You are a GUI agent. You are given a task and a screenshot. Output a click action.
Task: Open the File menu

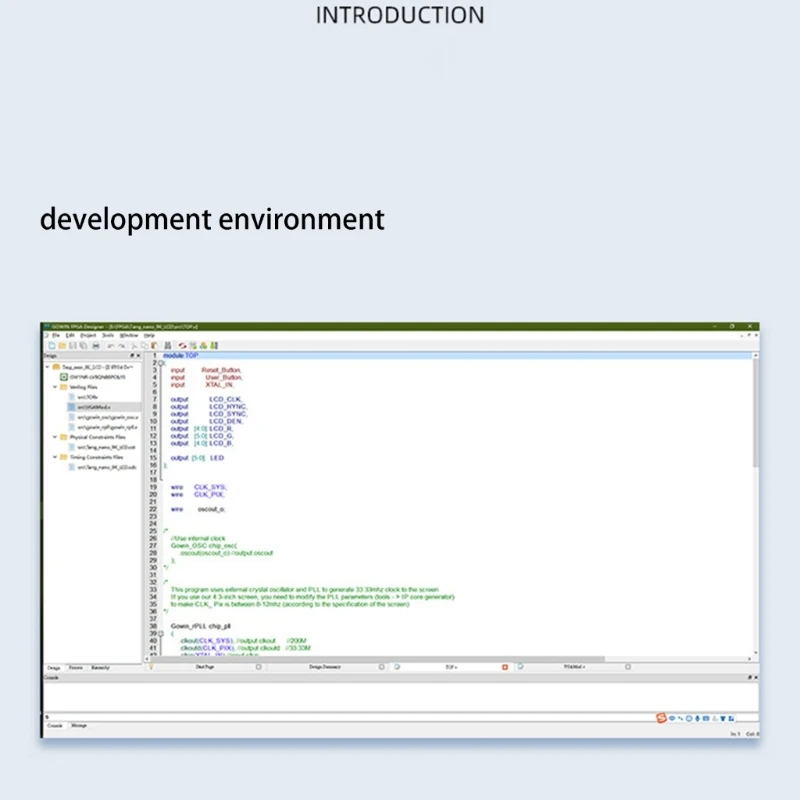point(56,335)
